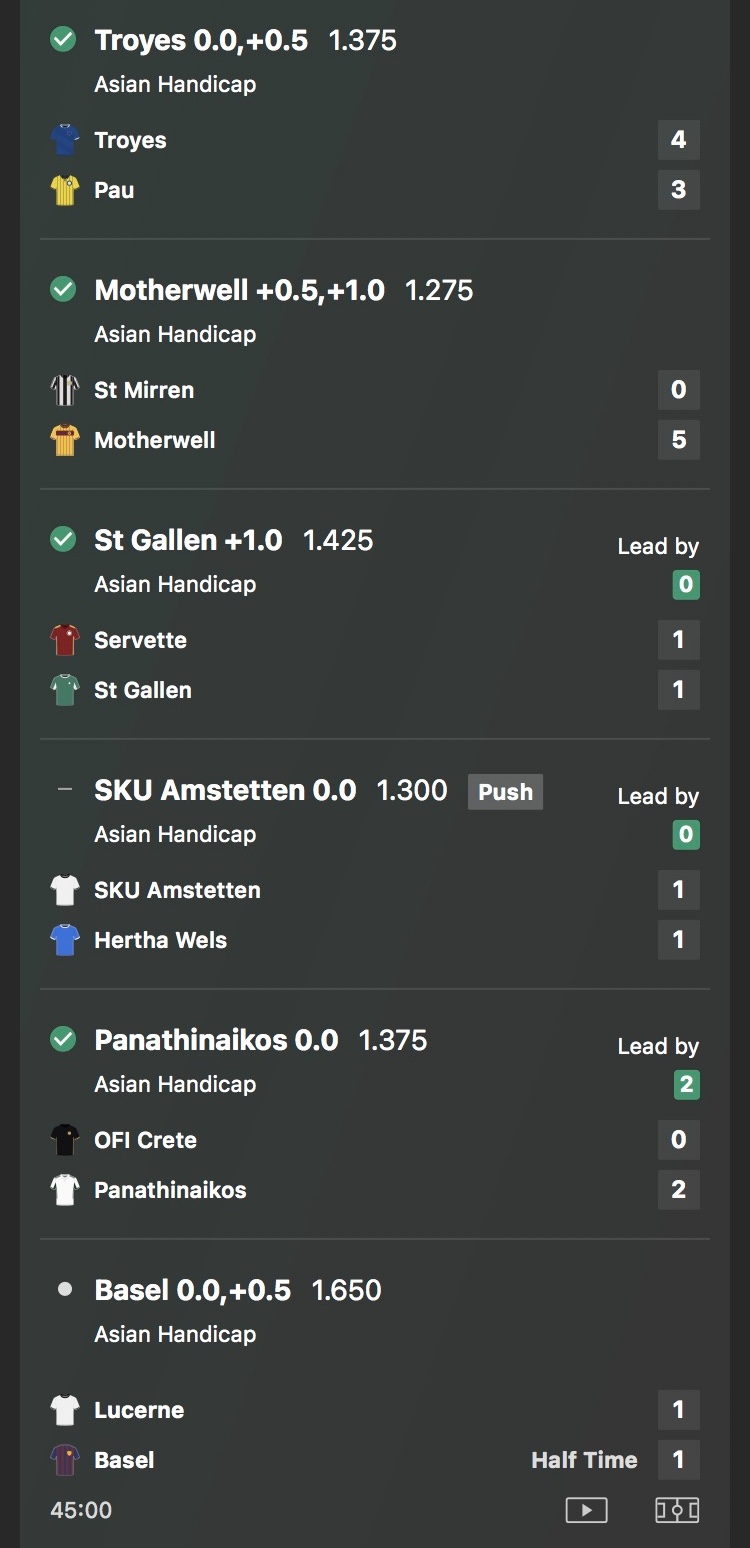
Task: Click the Motherwell score of 5
Action: 678,440
